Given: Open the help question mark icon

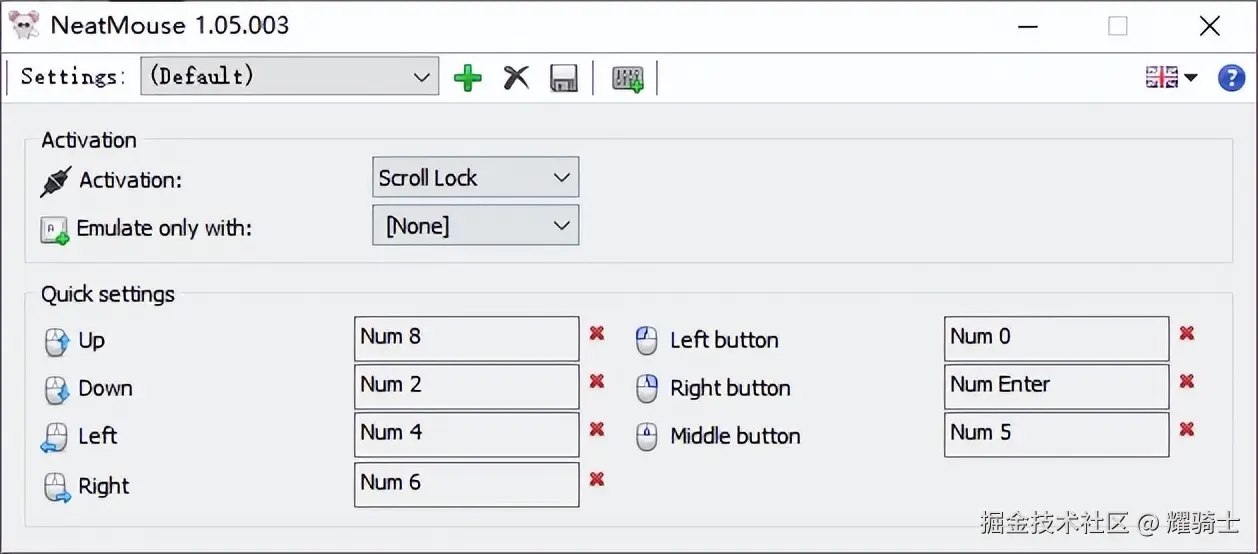Looking at the screenshot, I should (x=1230, y=78).
